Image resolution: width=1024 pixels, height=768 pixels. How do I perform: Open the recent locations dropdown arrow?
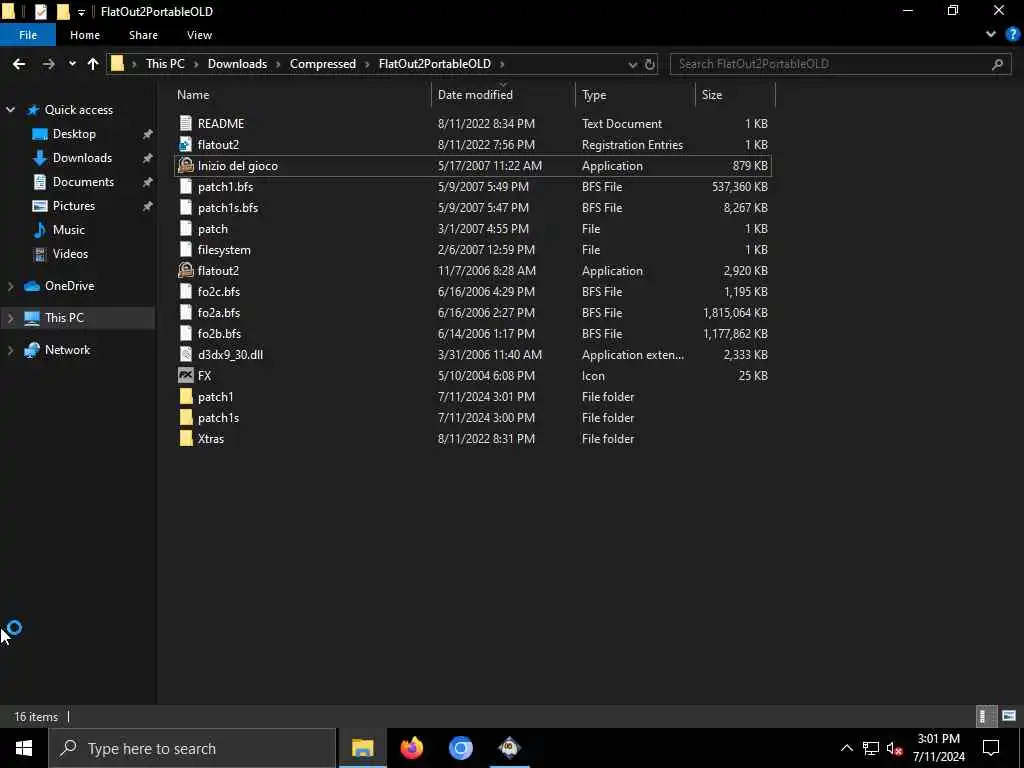[72, 64]
